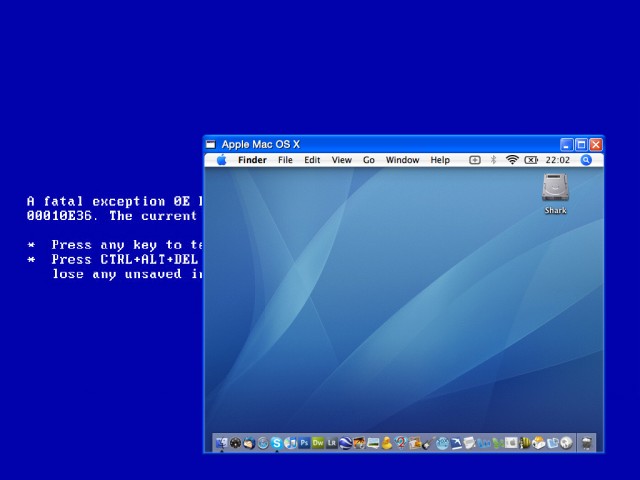Expand the Window menu
Viewport: 640px width, 480px height.
click(x=402, y=160)
